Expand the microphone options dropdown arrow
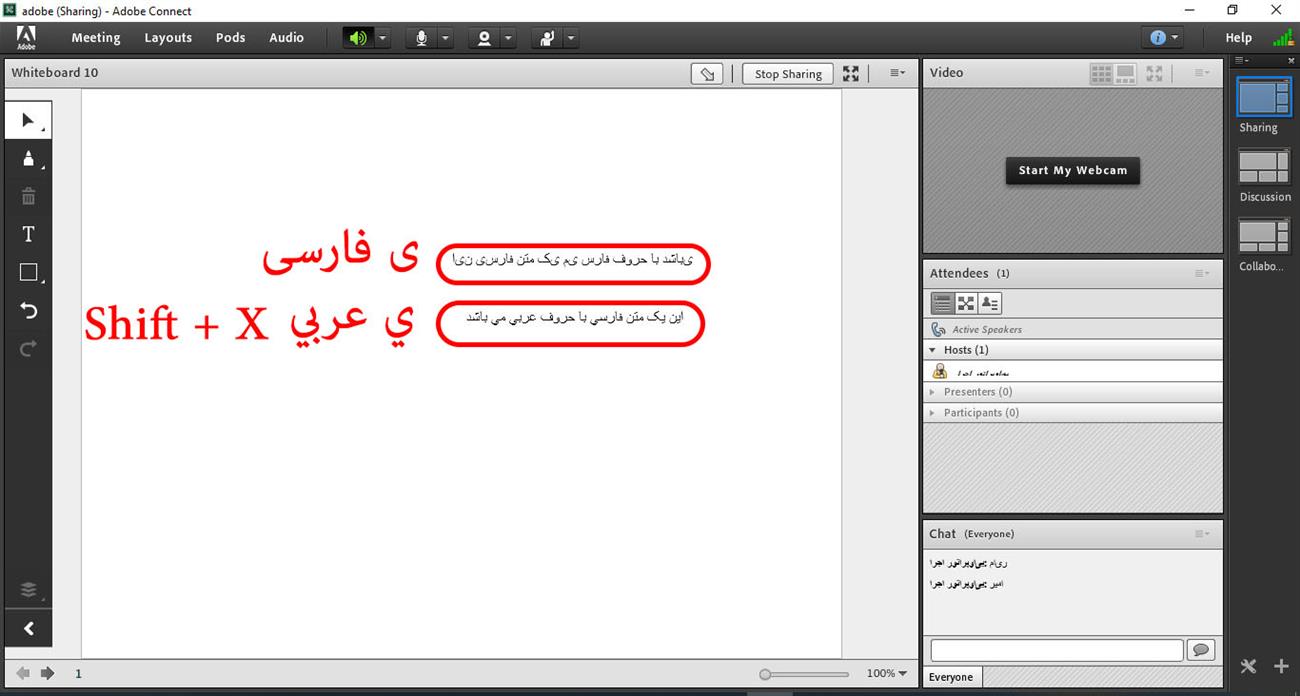 point(446,38)
